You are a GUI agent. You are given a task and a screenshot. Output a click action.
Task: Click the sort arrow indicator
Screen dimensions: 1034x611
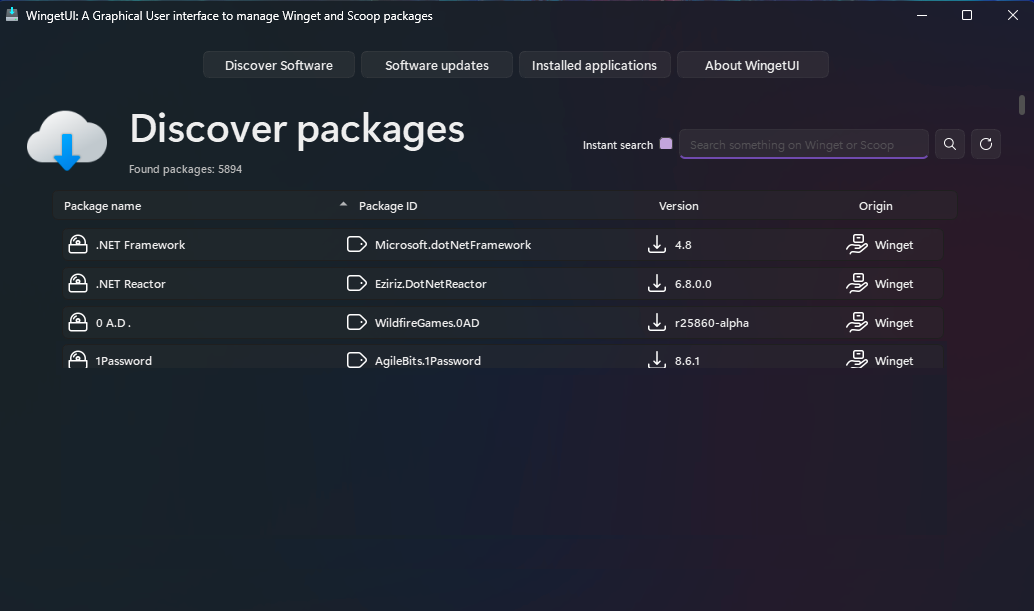pyautogui.click(x=343, y=204)
